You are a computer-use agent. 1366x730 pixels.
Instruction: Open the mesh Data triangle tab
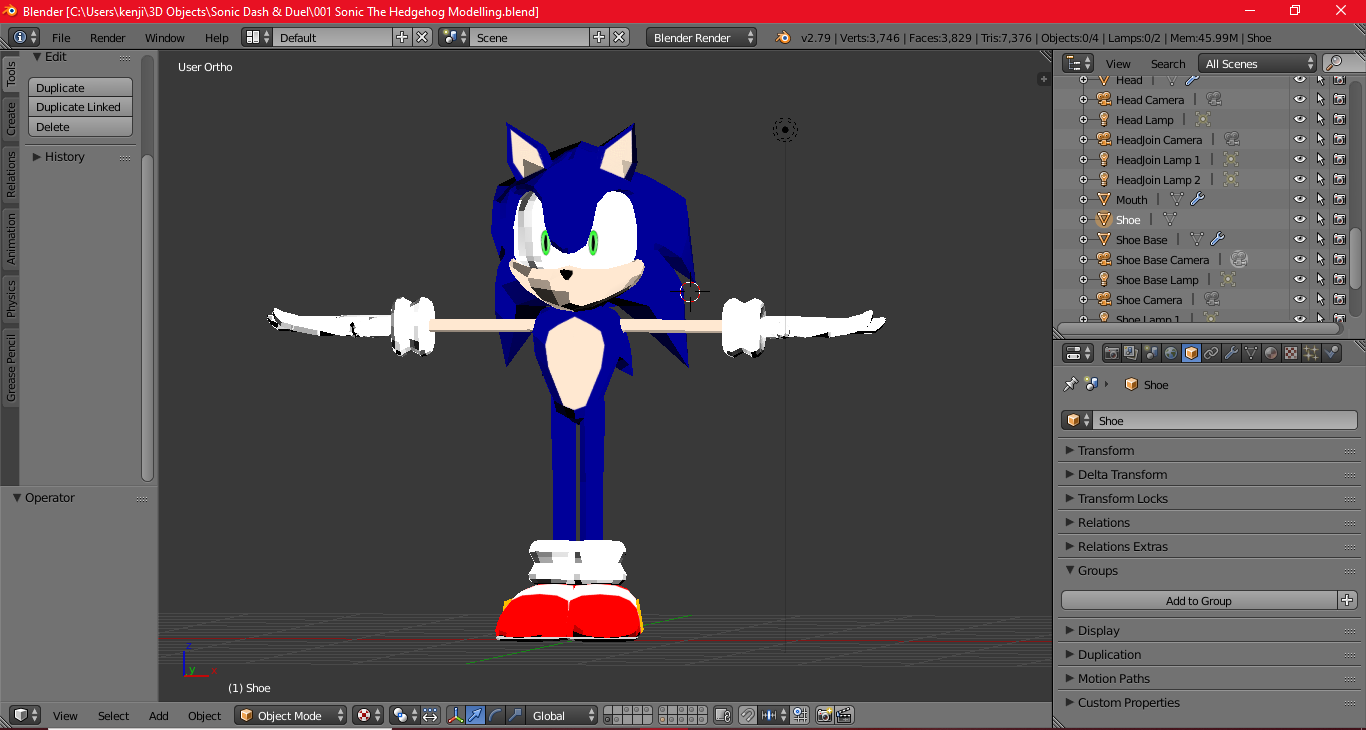[1251, 353]
